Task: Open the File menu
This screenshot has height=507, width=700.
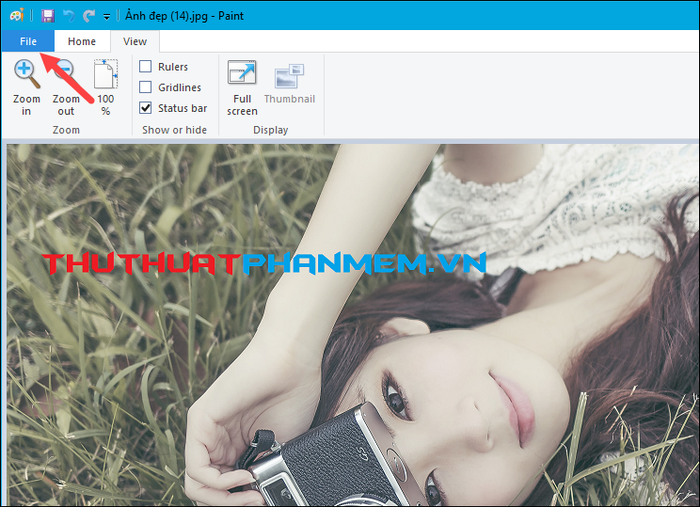Action: click(26, 41)
